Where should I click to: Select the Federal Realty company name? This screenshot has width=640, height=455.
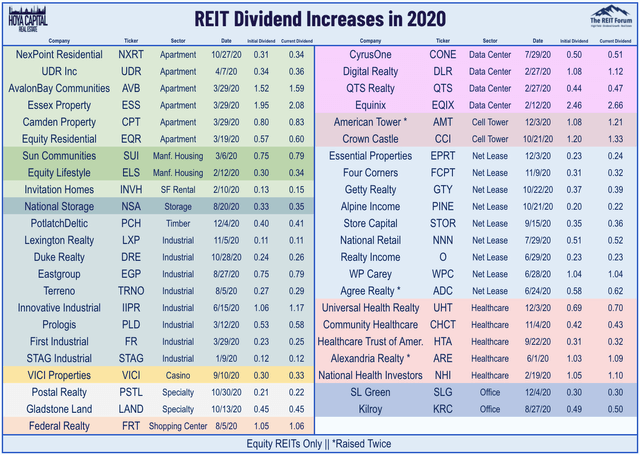(59, 426)
